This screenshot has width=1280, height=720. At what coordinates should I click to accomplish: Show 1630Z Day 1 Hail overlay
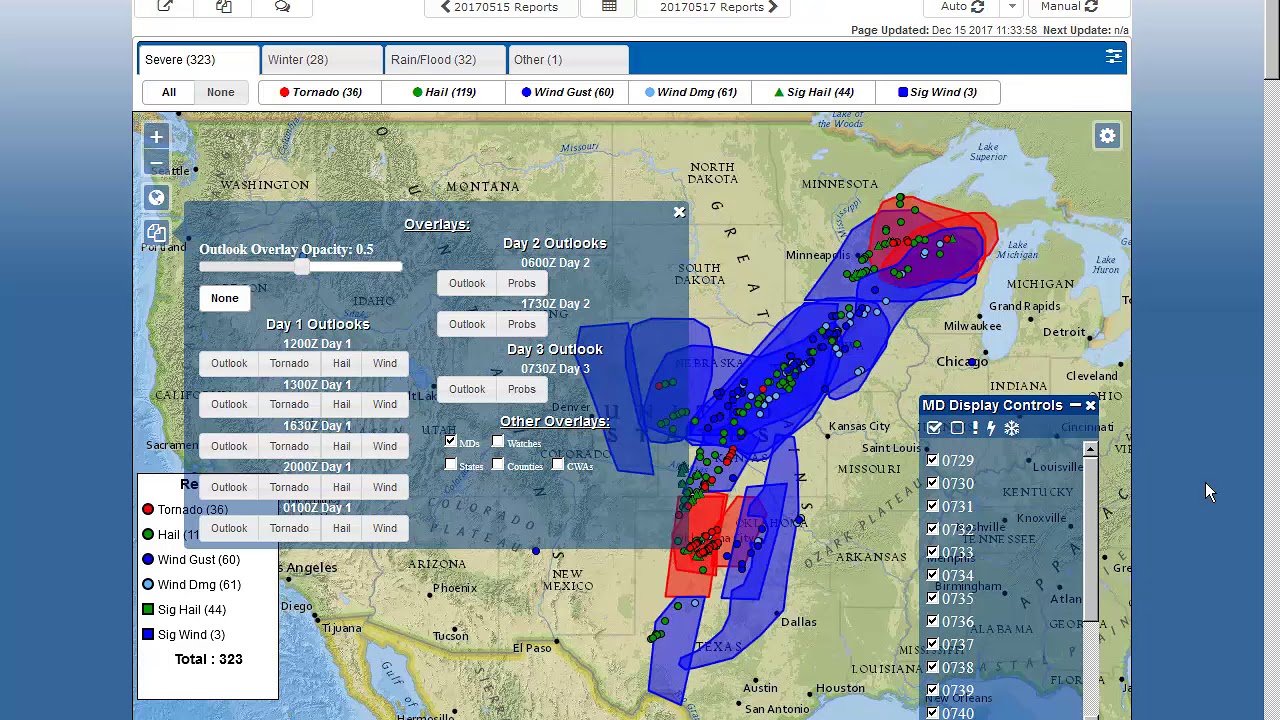click(x=342, y=446)
